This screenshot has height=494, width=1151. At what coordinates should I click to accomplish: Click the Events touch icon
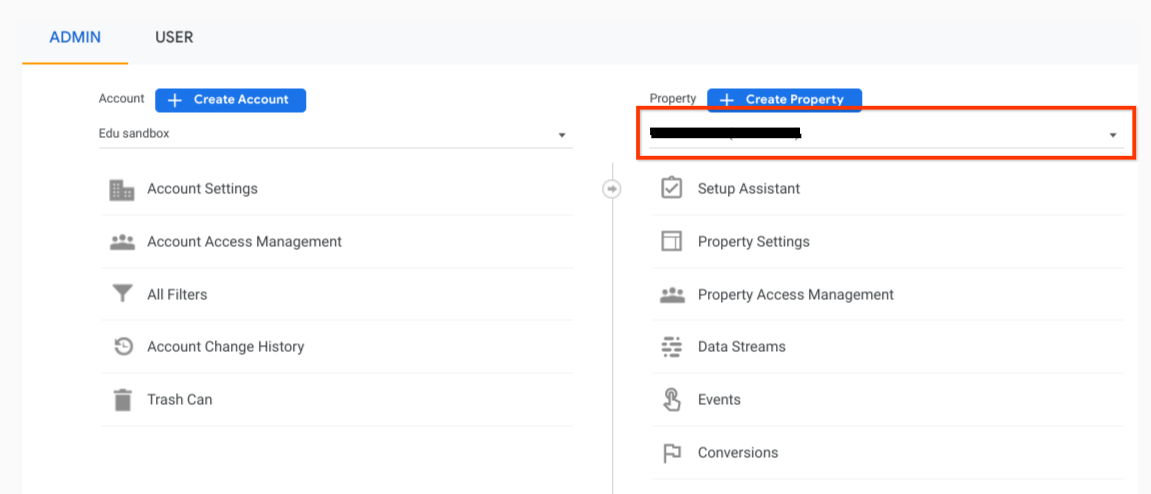672,400
